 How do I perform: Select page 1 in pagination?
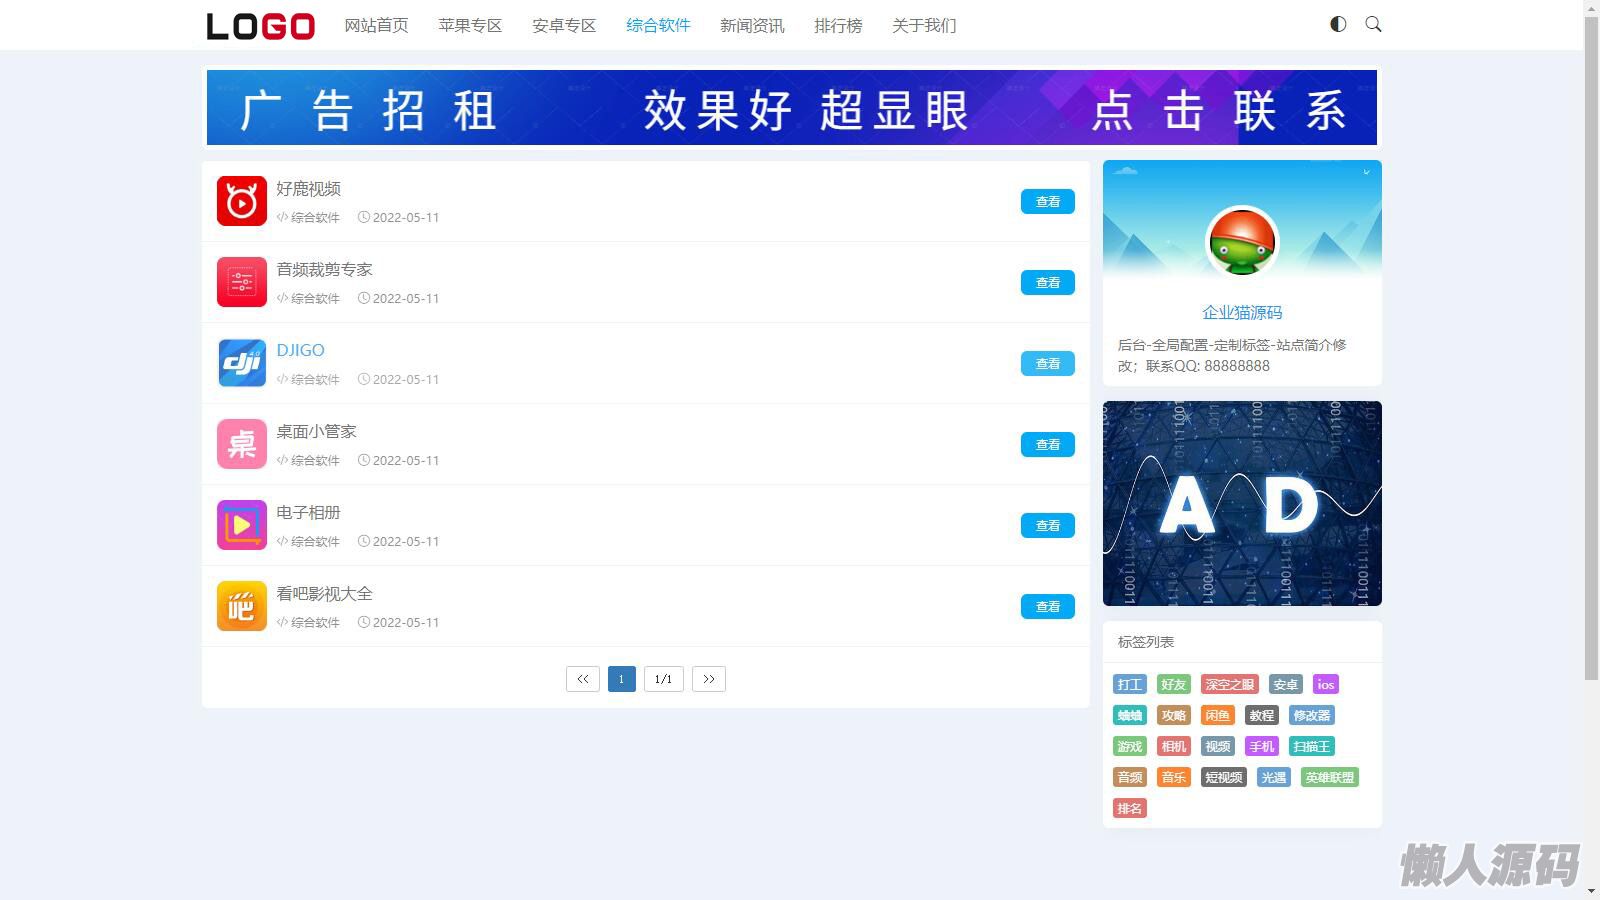pyautogui.click(x=621, y=679)
